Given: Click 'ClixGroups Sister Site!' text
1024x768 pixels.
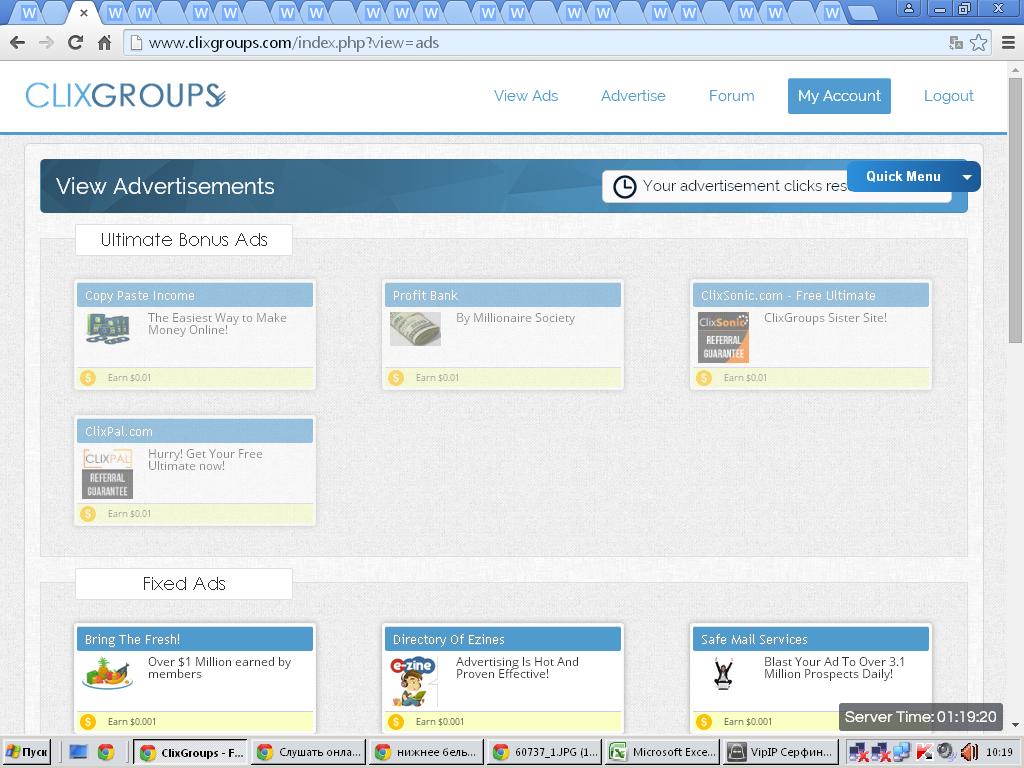Looking at the screenshot, I should 825,318.
